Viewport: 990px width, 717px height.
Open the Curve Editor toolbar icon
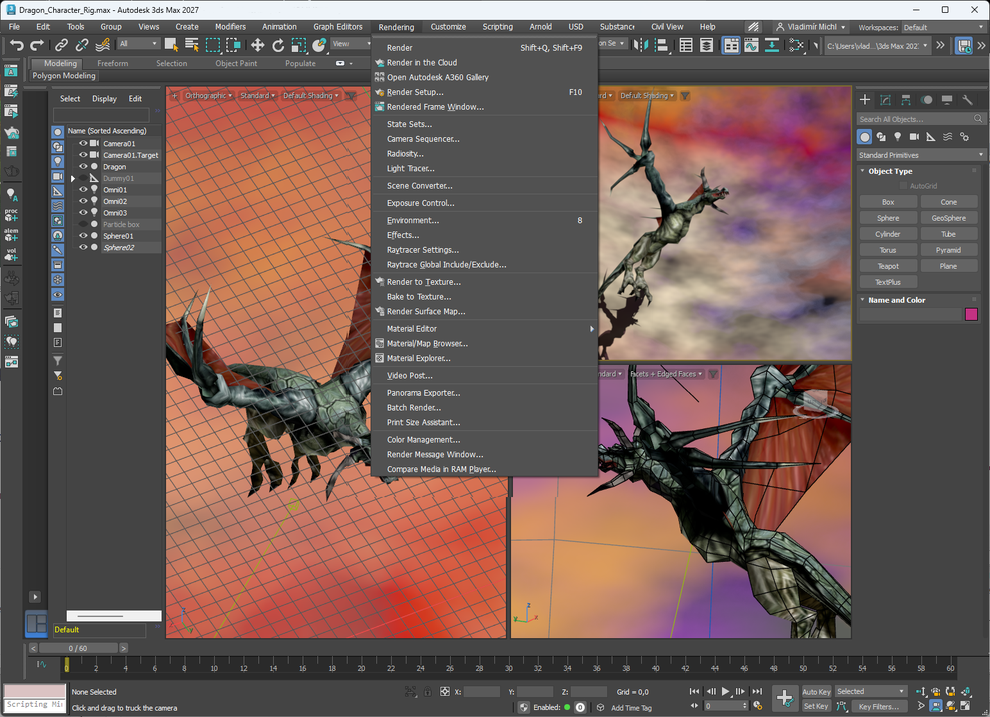point(751,45)
